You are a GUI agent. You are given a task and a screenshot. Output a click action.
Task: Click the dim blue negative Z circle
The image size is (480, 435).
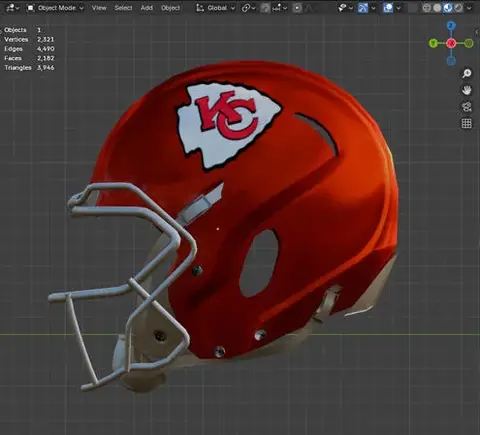[451, 61]
